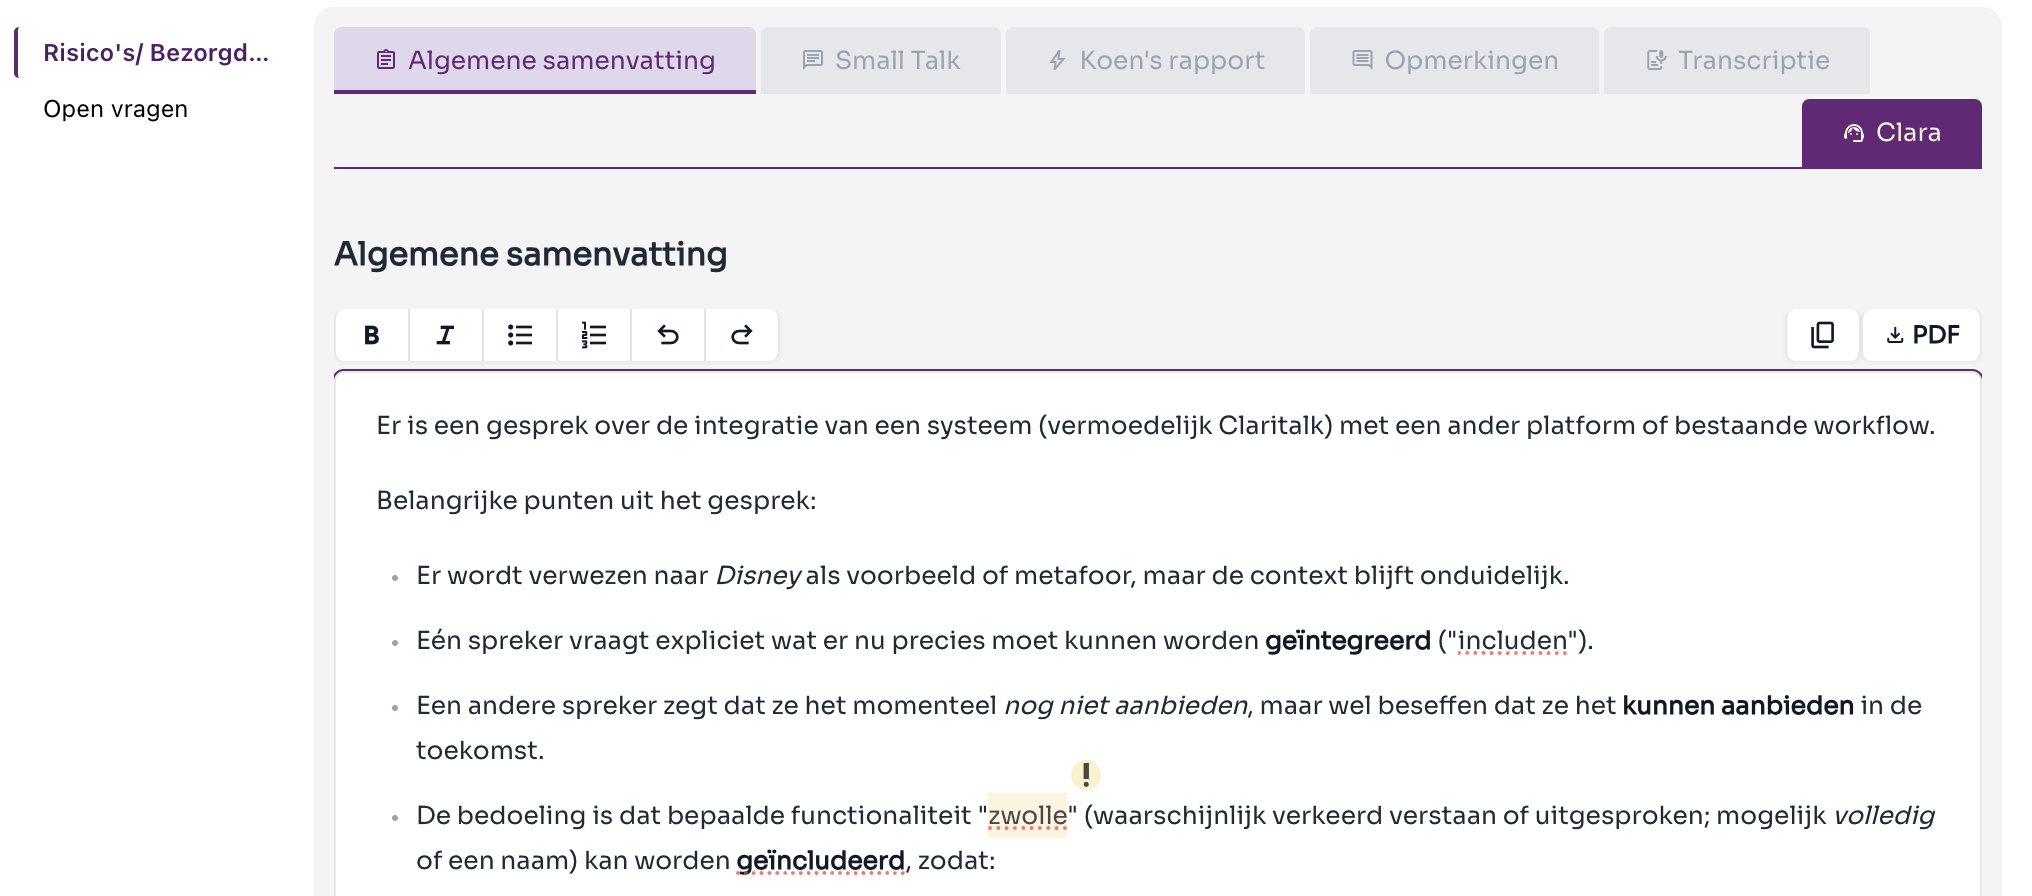Select Open vragen in the sidebar

[116, 109]
